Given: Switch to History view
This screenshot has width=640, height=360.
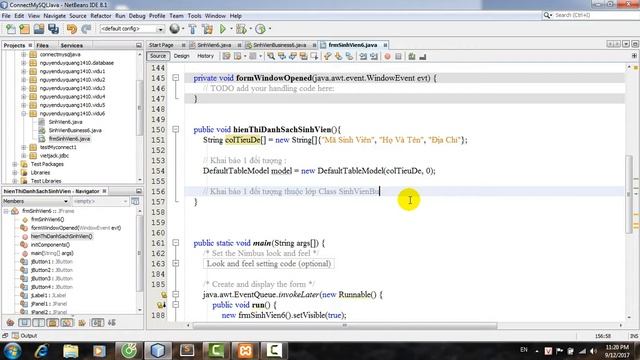Looking at the screenshot, I should tap(205, 56).
